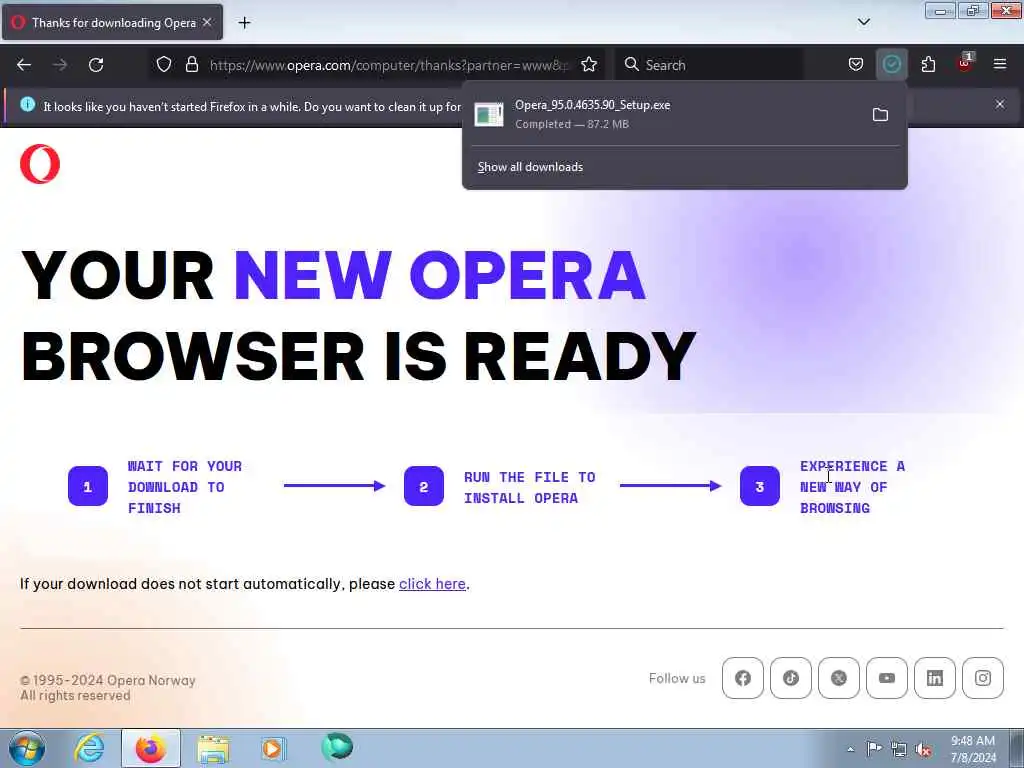Open Opera's TikTok page icon
The width and height of the screenshot is (1024, 768).
(791, 678)
